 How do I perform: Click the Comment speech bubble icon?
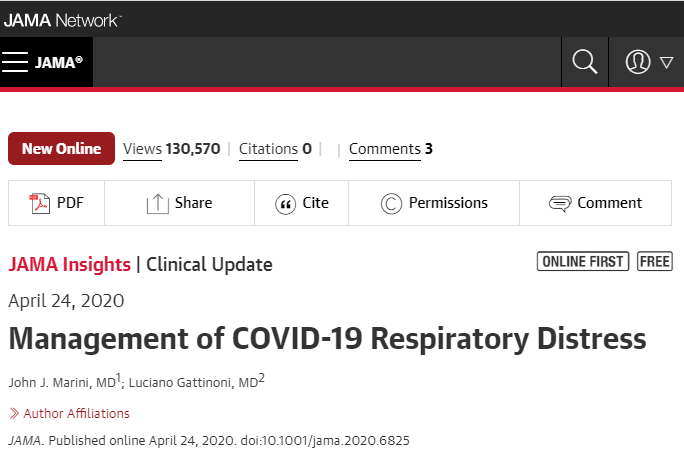tap(560, 204)
